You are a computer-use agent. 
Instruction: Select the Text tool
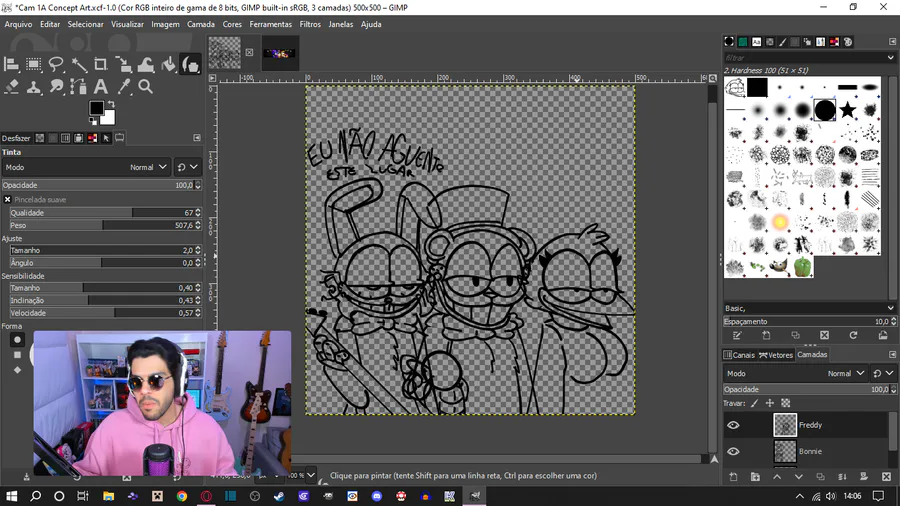pos(100,87)
